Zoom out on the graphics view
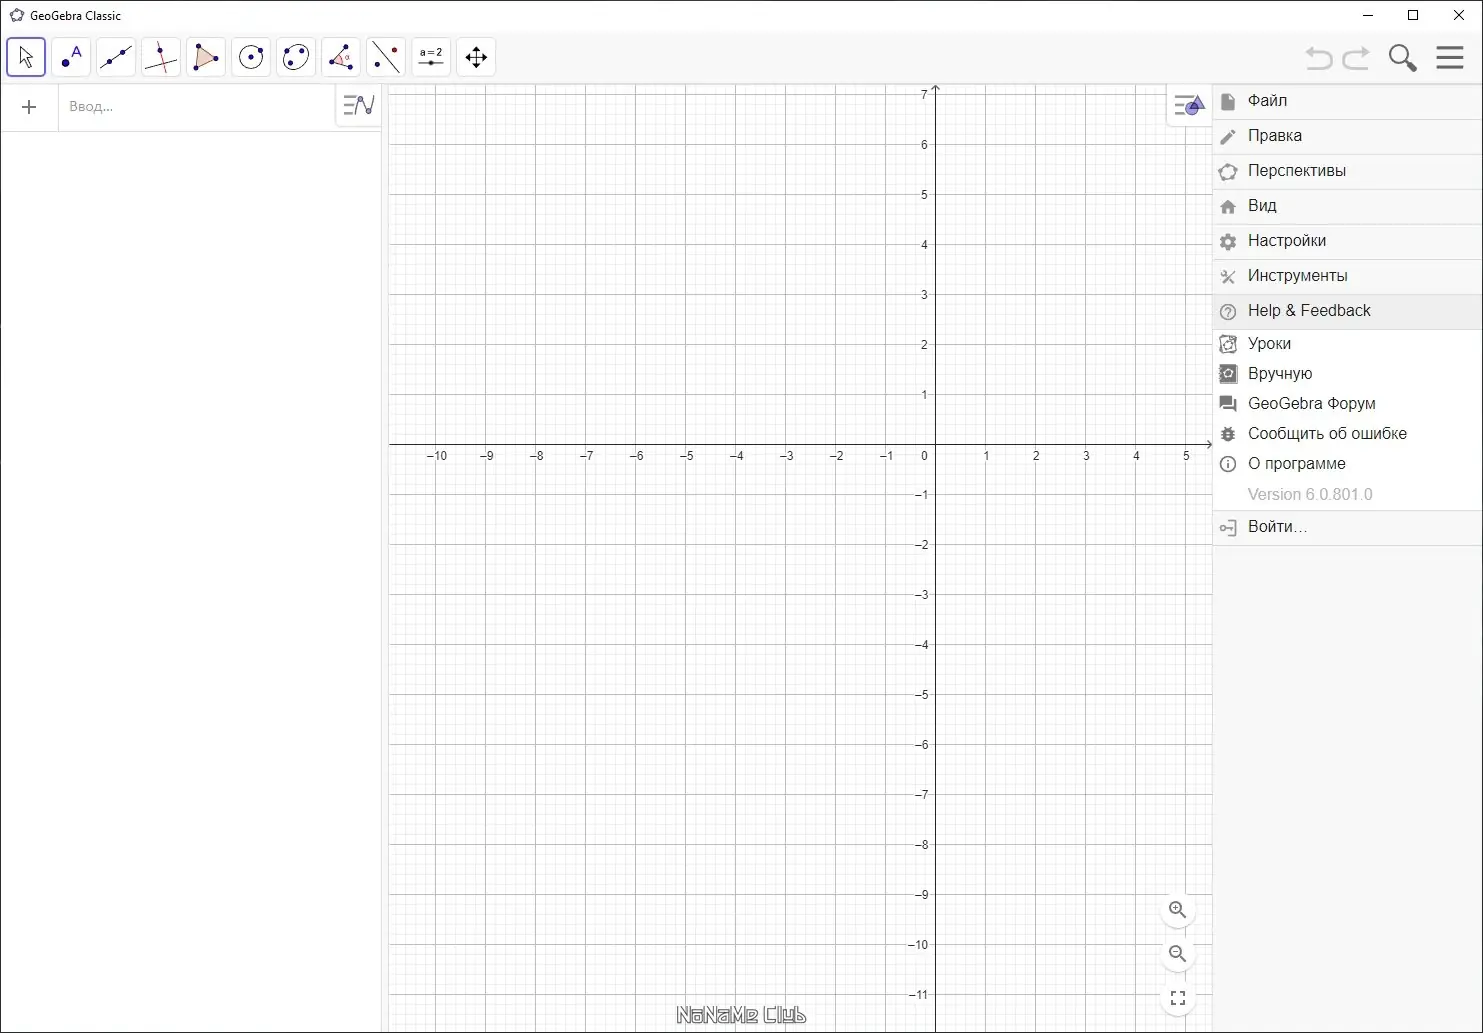This screenshot has width=1483, height=1033. pyautogui.click(x=1178, y=954)
